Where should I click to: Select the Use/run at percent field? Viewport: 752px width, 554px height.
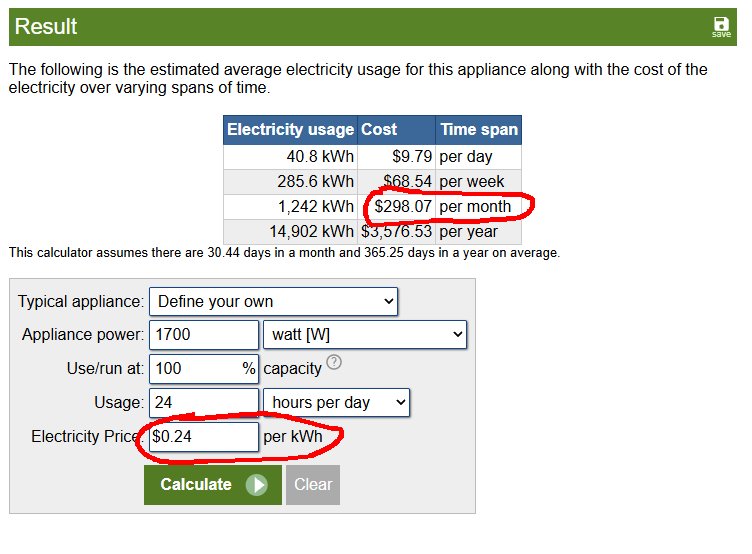point(195,368)
